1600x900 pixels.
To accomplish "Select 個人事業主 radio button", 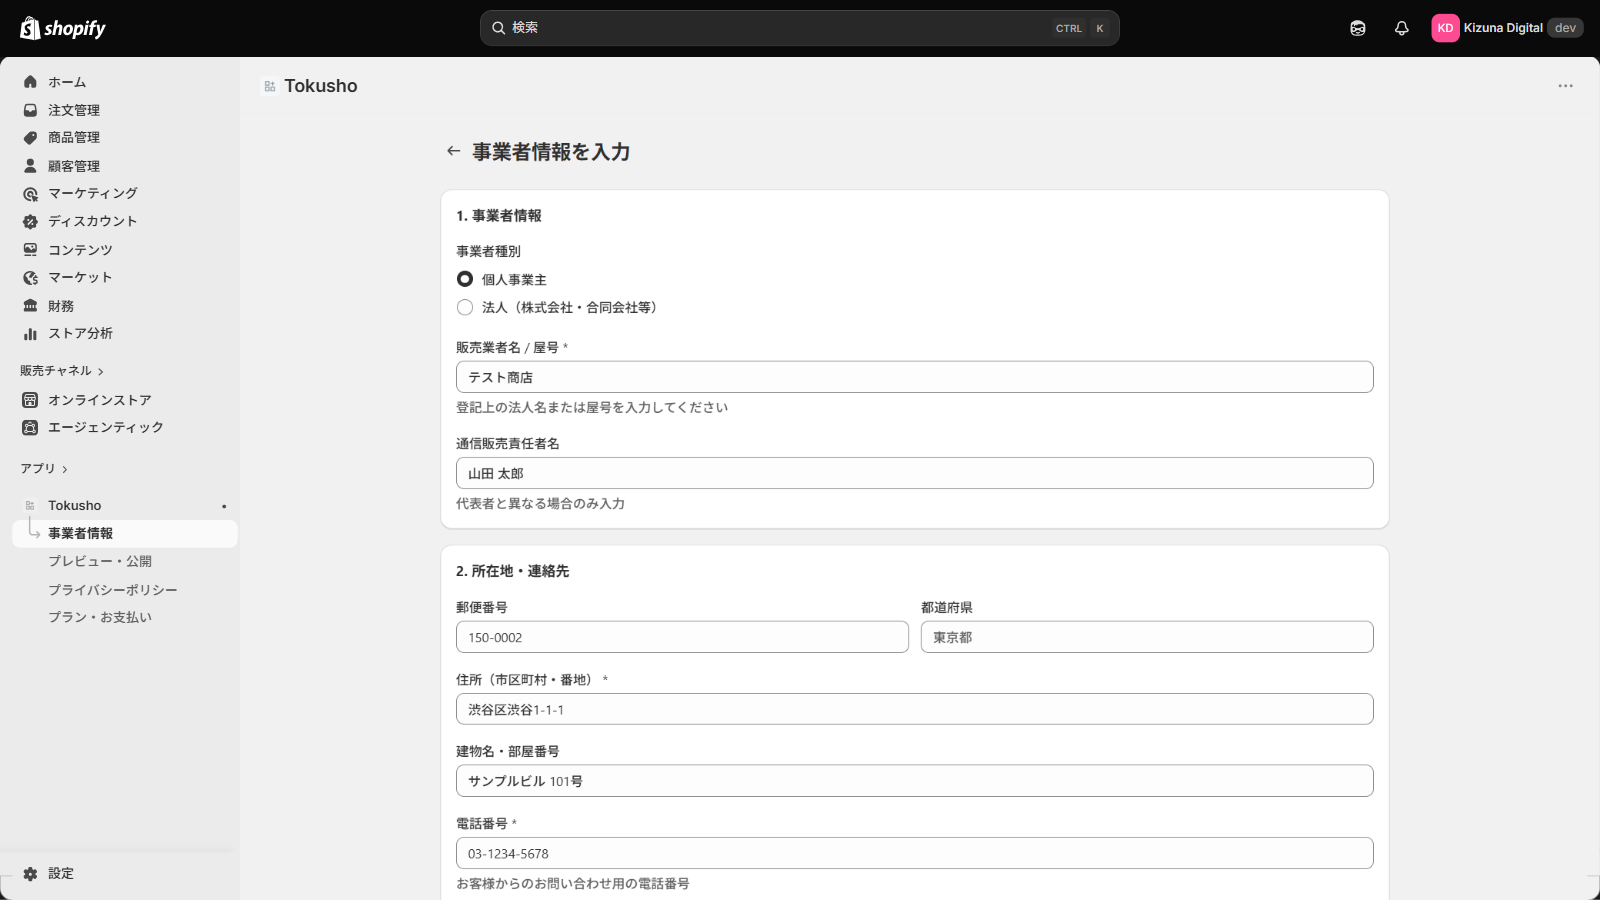I will pyautogui.click(x=465, y=279).
